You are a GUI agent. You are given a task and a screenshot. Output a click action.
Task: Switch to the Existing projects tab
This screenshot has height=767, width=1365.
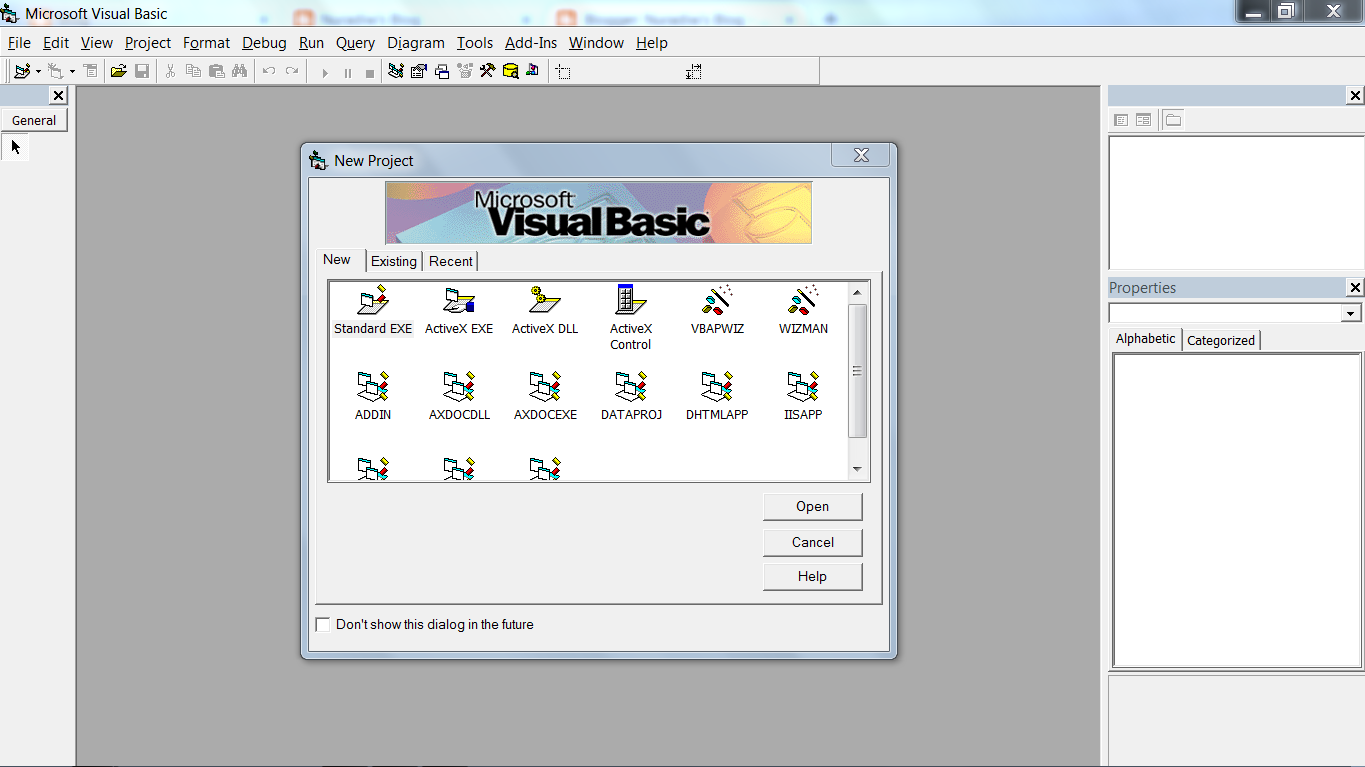pyautogui.click(x=393, y=261)
